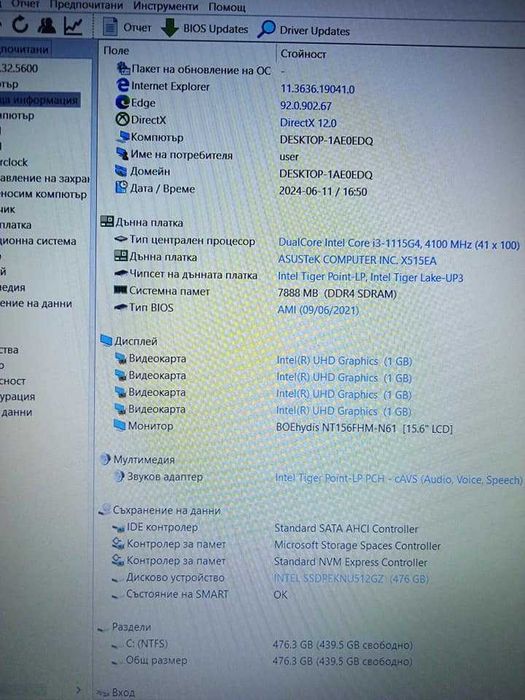Select the Вход section header
Image resolution: width=525 pixels, height=700 pixels.
(x=123, y=692)
